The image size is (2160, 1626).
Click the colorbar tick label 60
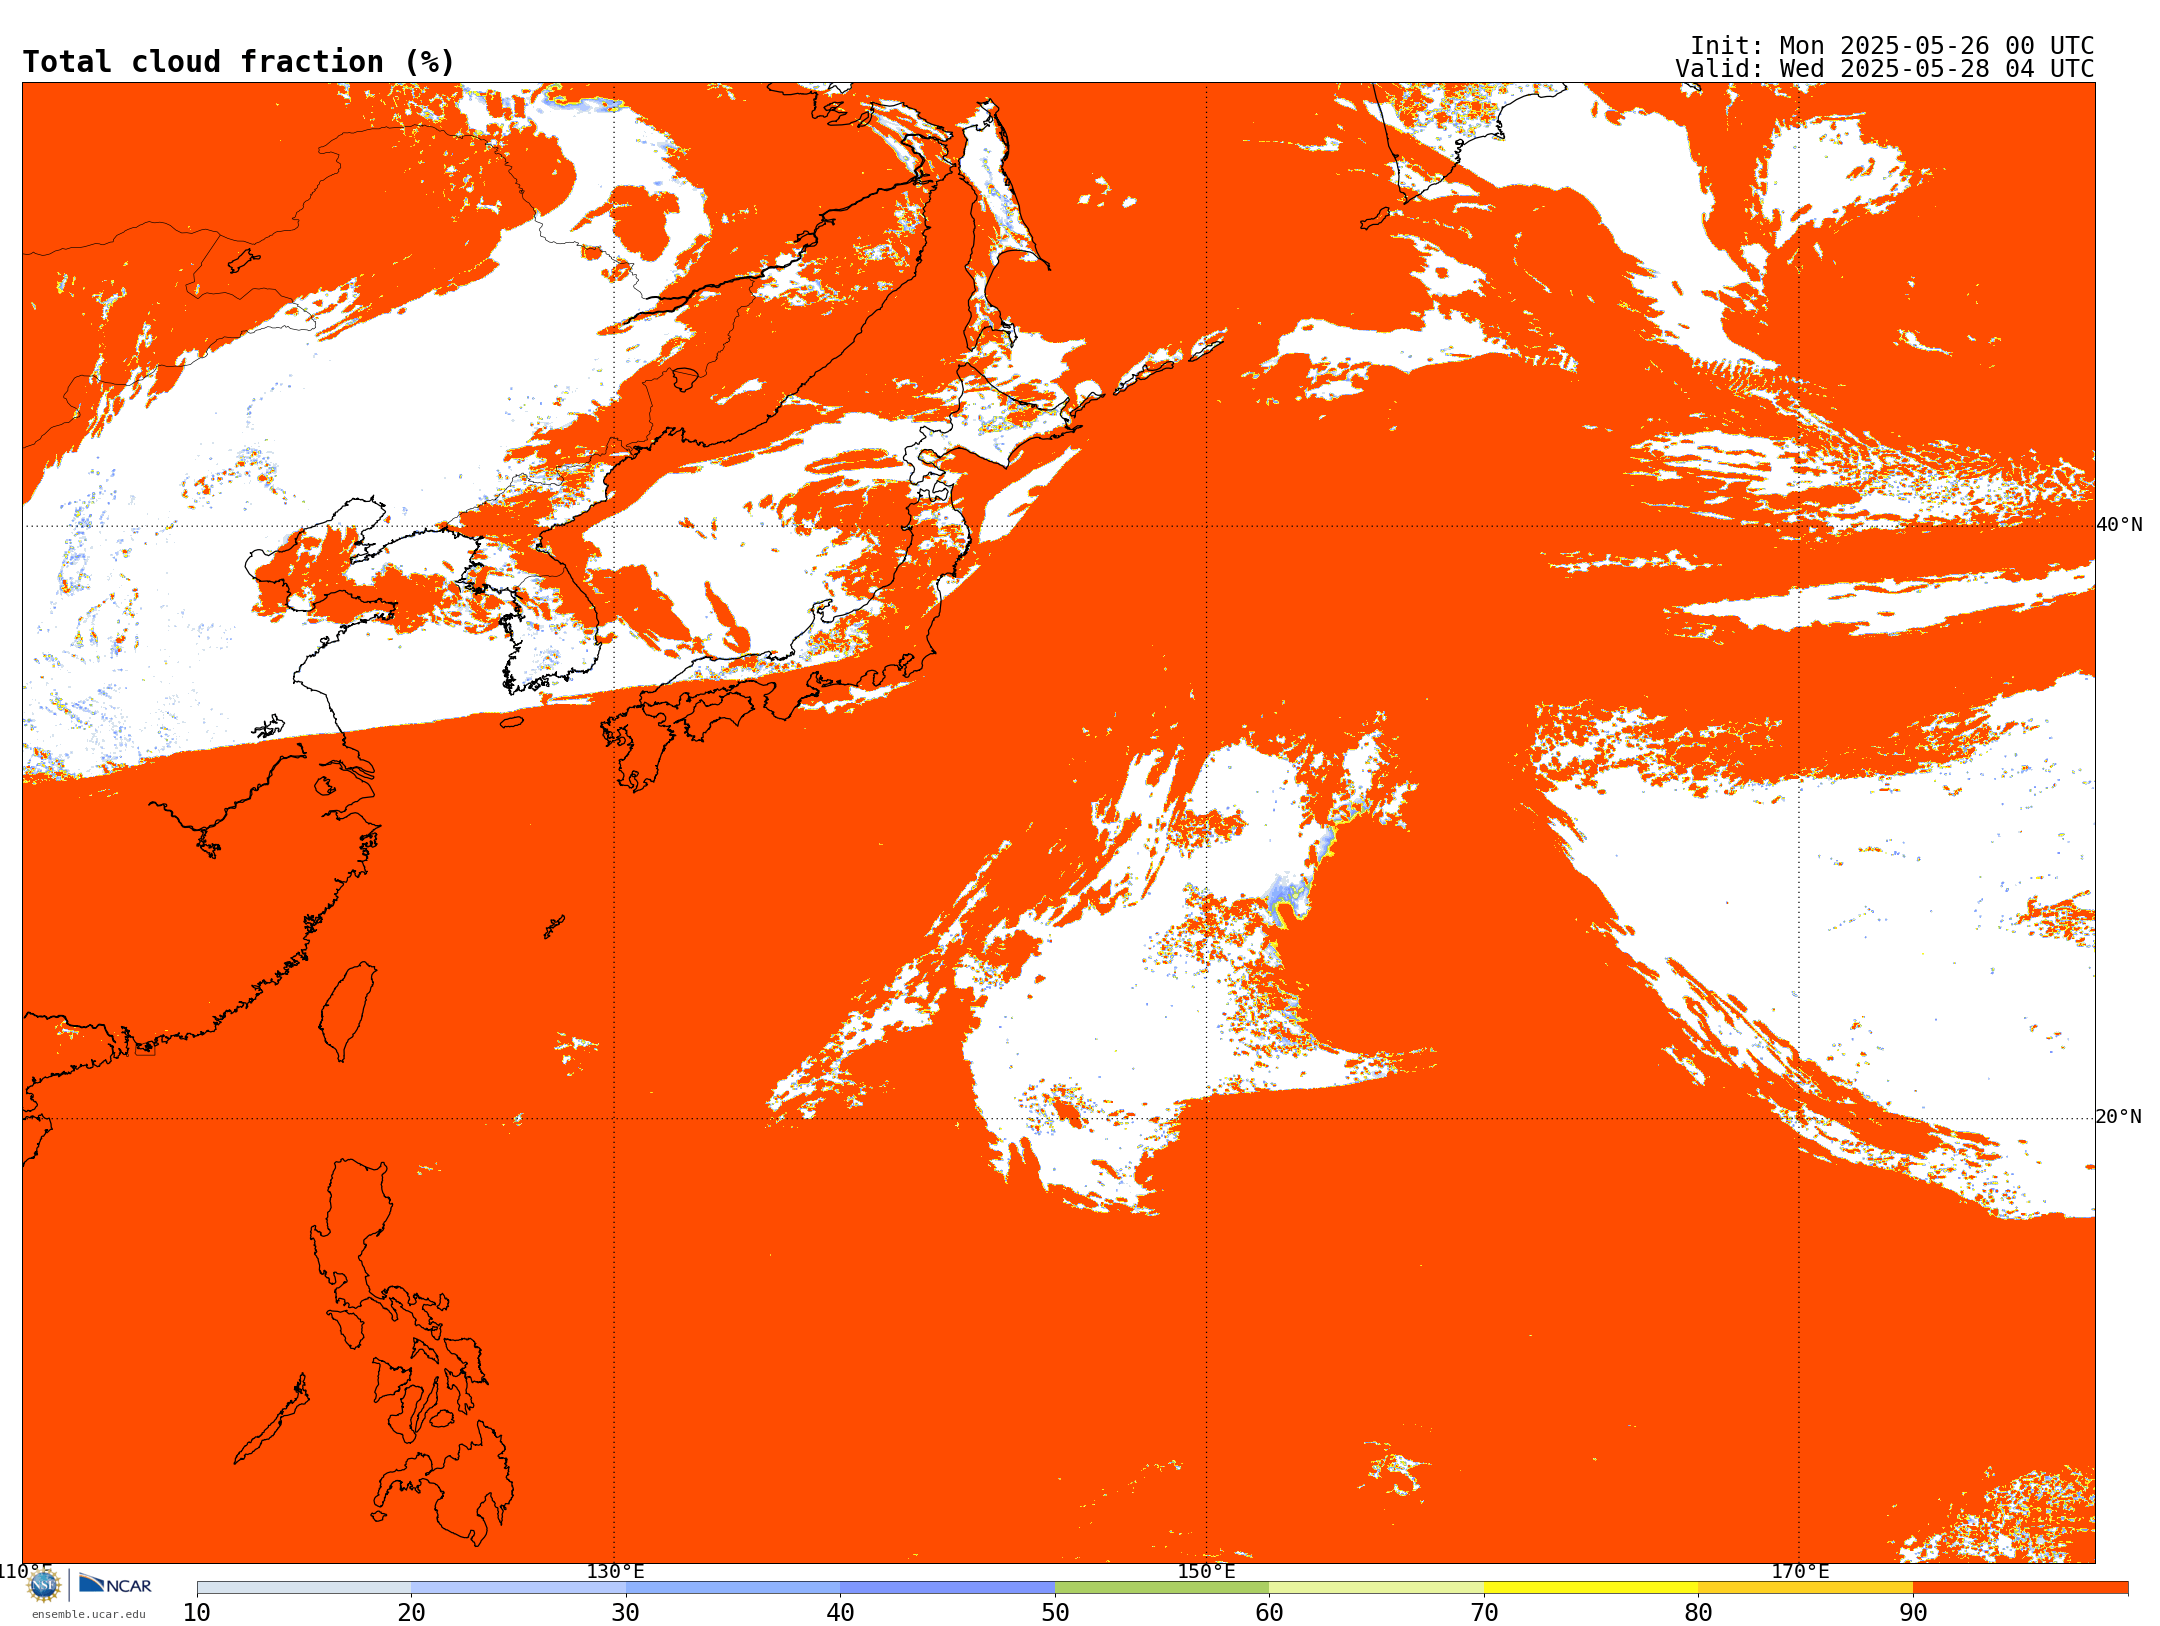[1269, 1613]
